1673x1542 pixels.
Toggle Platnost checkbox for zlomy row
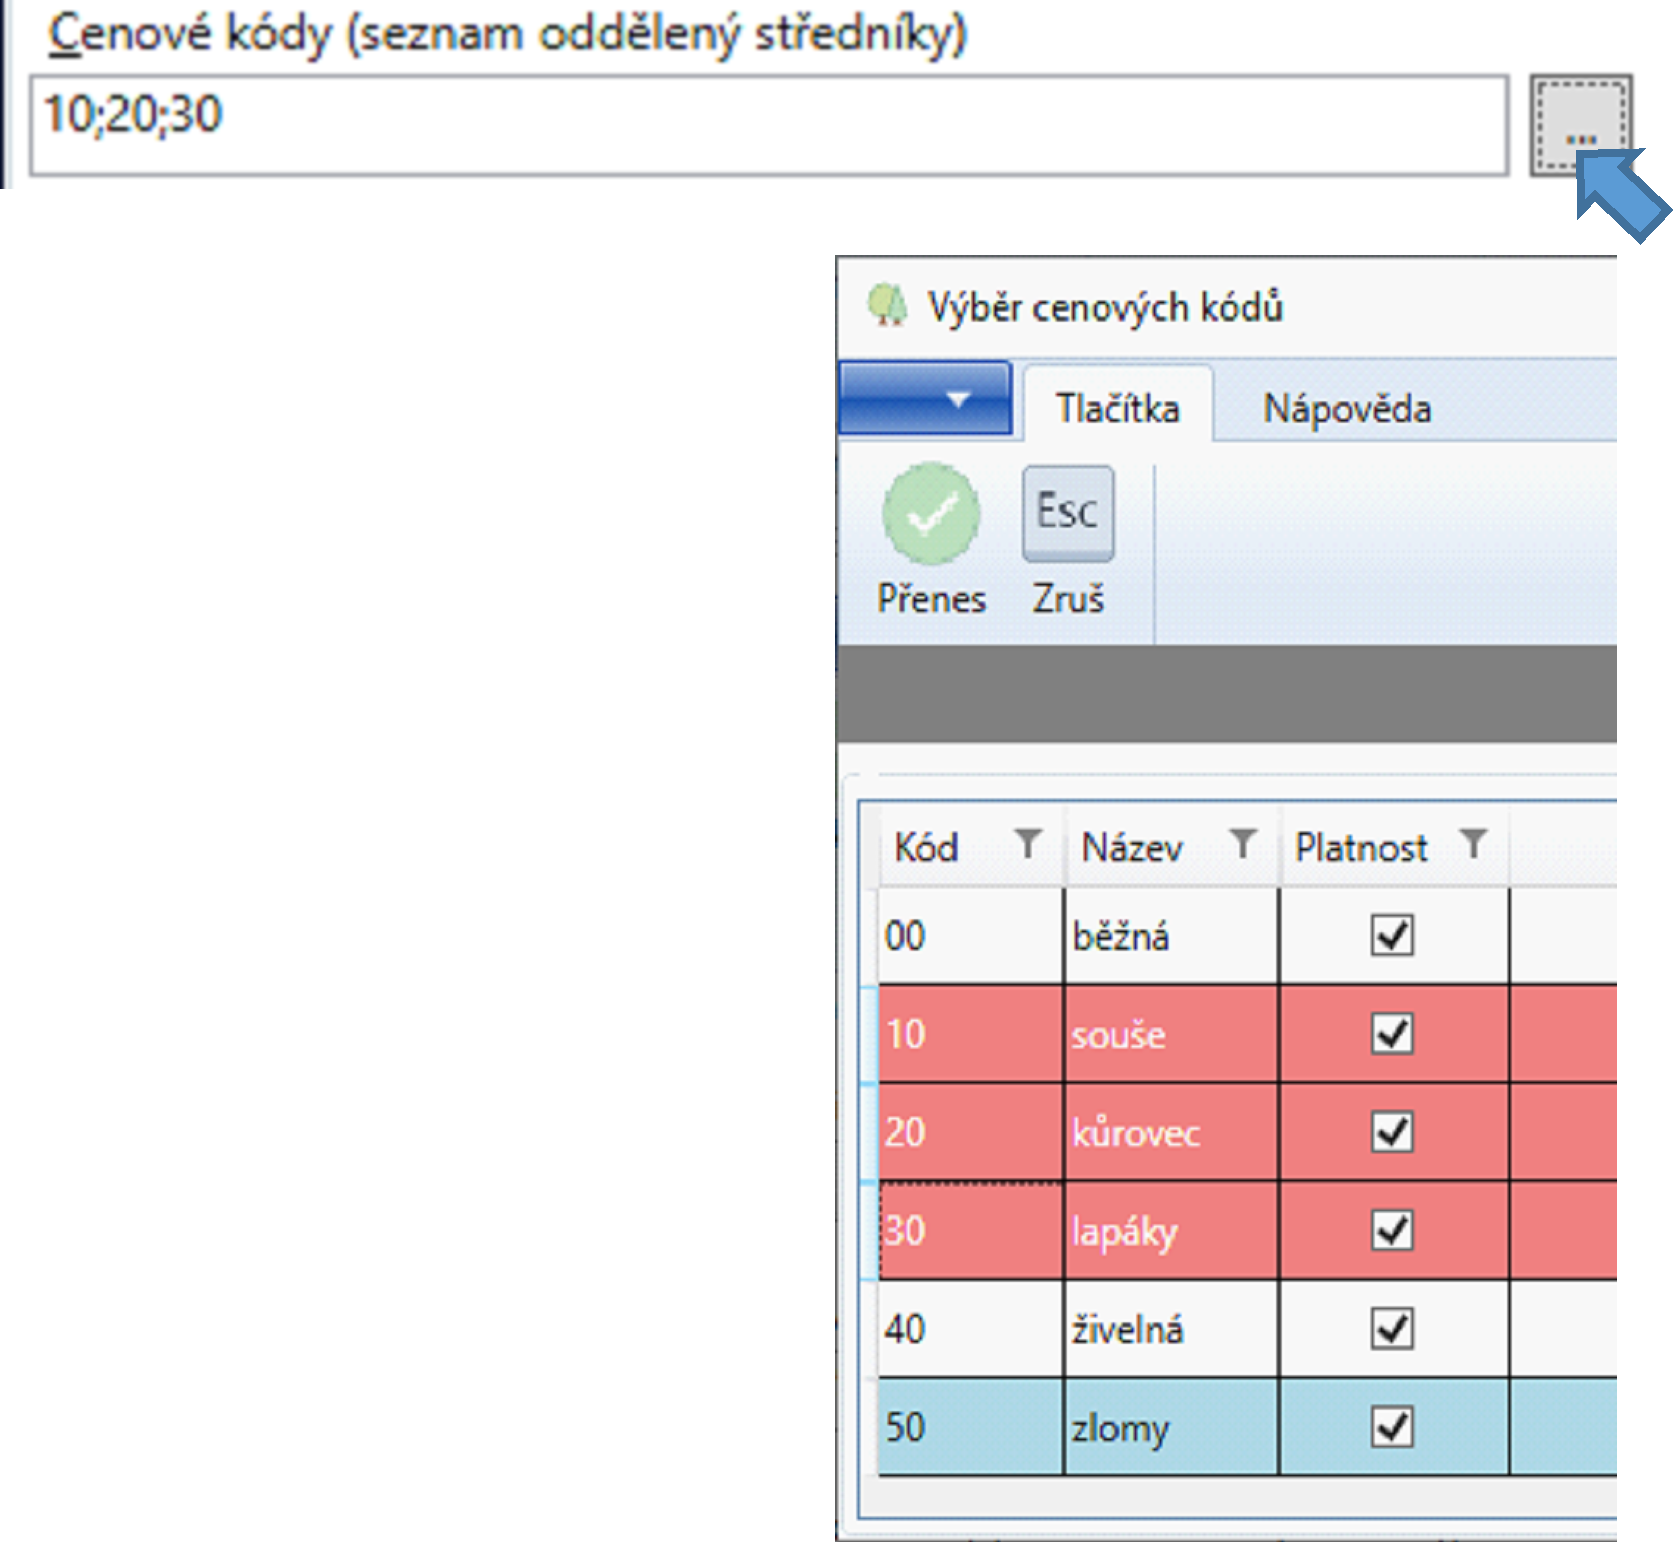(x=1391, y=1427)
